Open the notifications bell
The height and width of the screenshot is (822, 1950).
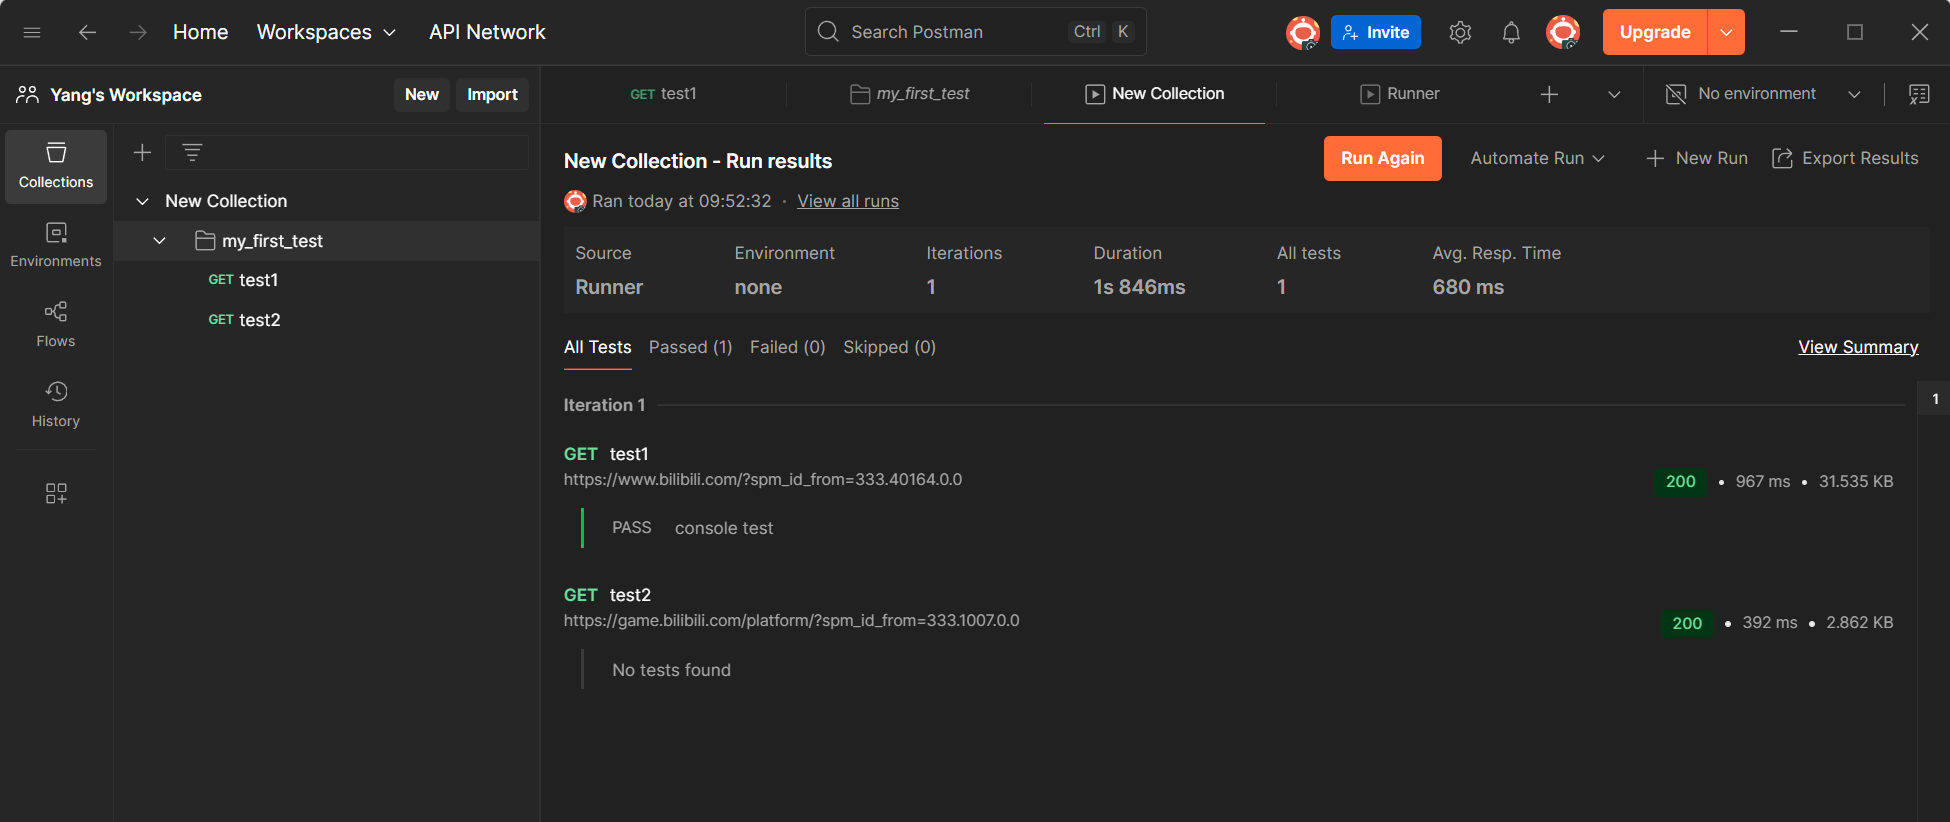point(1511,32)
